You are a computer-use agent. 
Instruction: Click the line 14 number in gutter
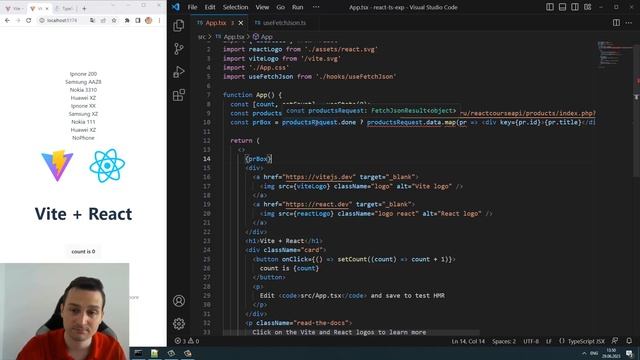[207, 159]
